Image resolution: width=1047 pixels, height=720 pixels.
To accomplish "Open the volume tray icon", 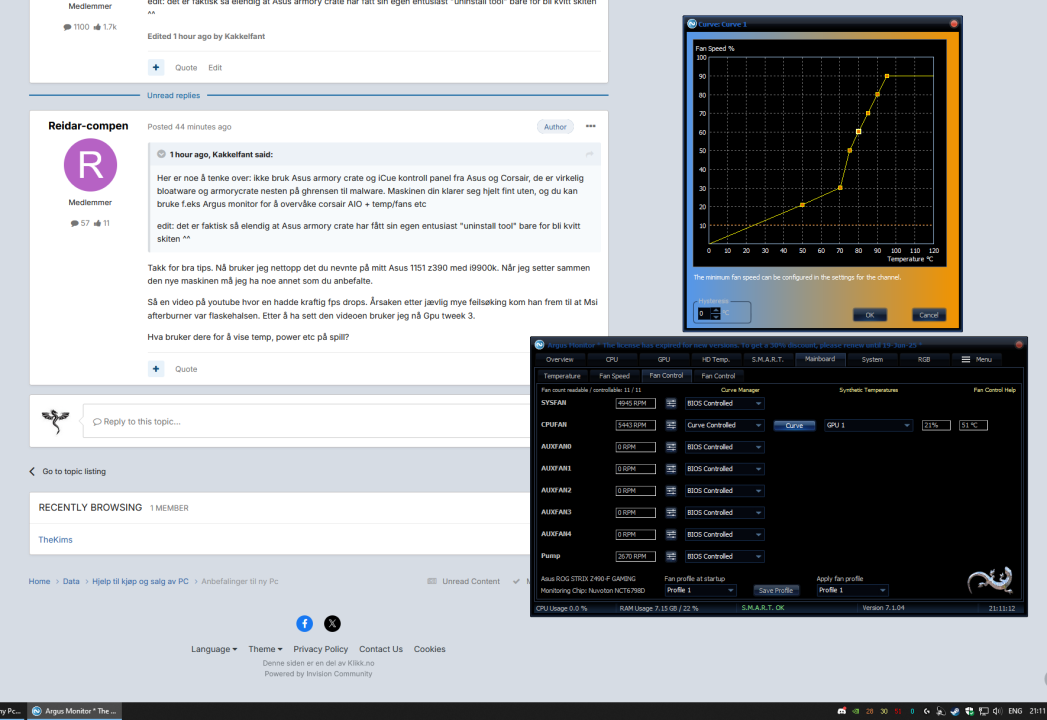I will click(998, 711).
